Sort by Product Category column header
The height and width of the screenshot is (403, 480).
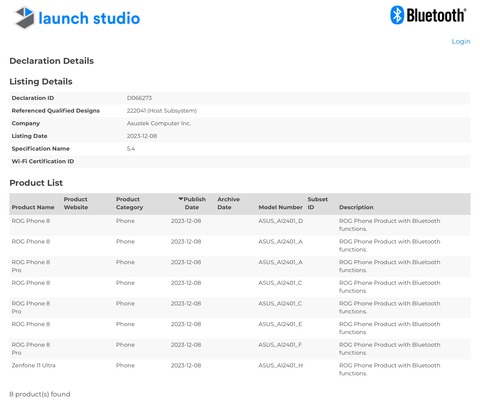129,203
